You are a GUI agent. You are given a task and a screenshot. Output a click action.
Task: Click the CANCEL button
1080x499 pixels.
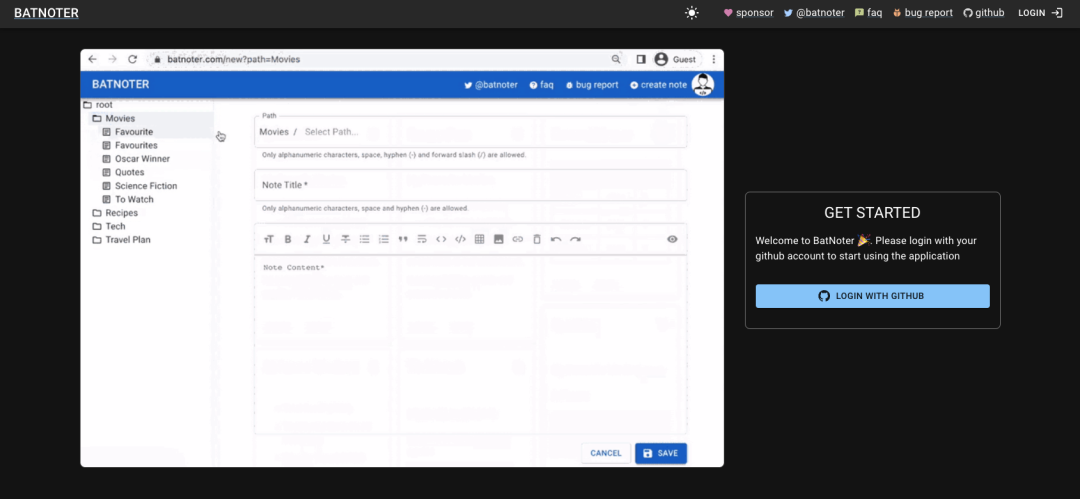[605, 454]
